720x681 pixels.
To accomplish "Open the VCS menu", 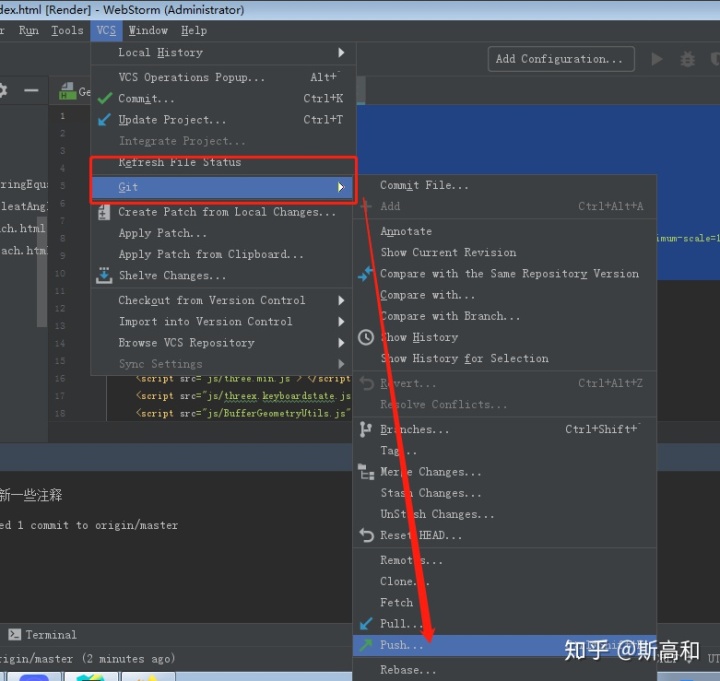I will click(106, 30).
